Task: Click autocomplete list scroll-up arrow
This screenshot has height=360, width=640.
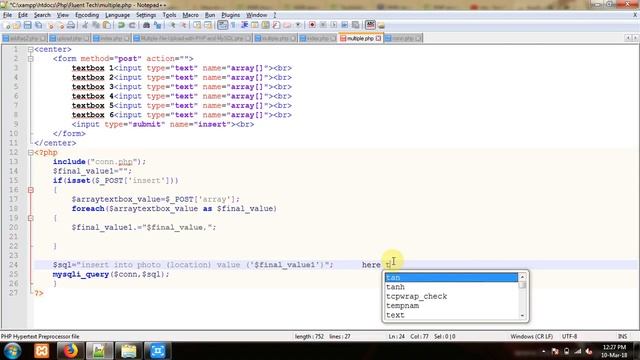Action: (522, 277)
